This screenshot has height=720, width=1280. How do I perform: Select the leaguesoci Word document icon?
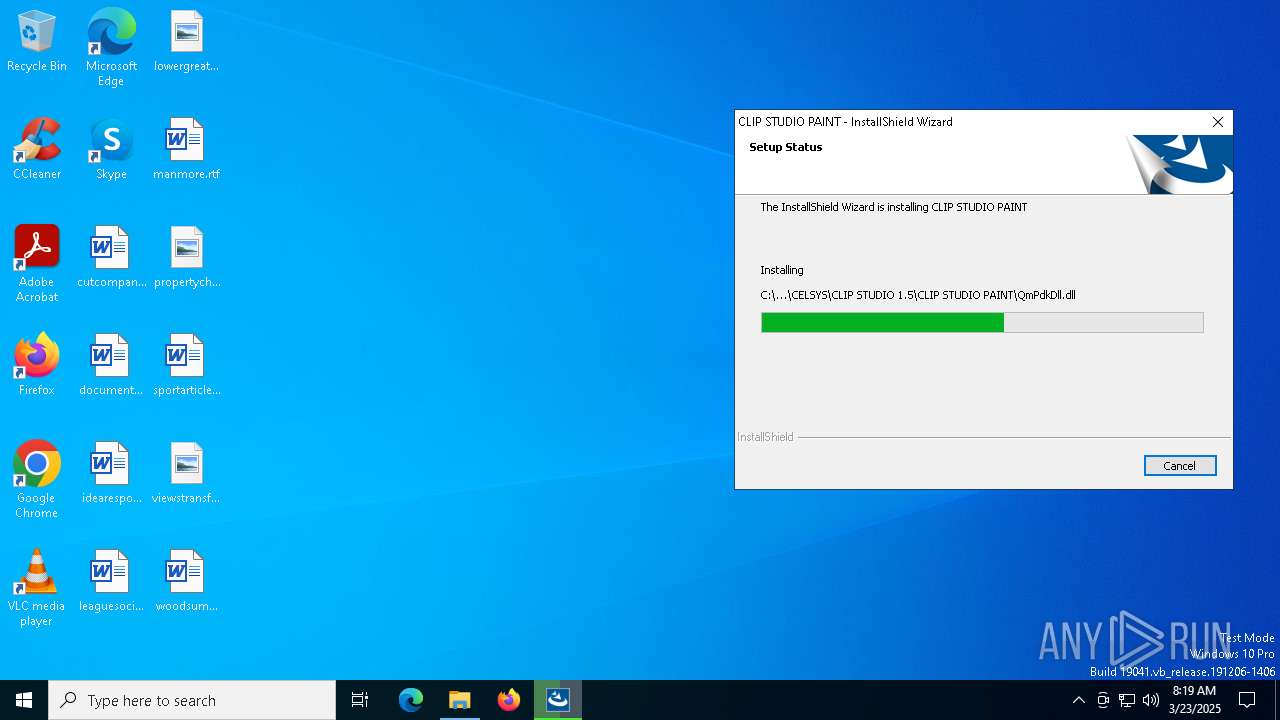(x=111, y=582)
